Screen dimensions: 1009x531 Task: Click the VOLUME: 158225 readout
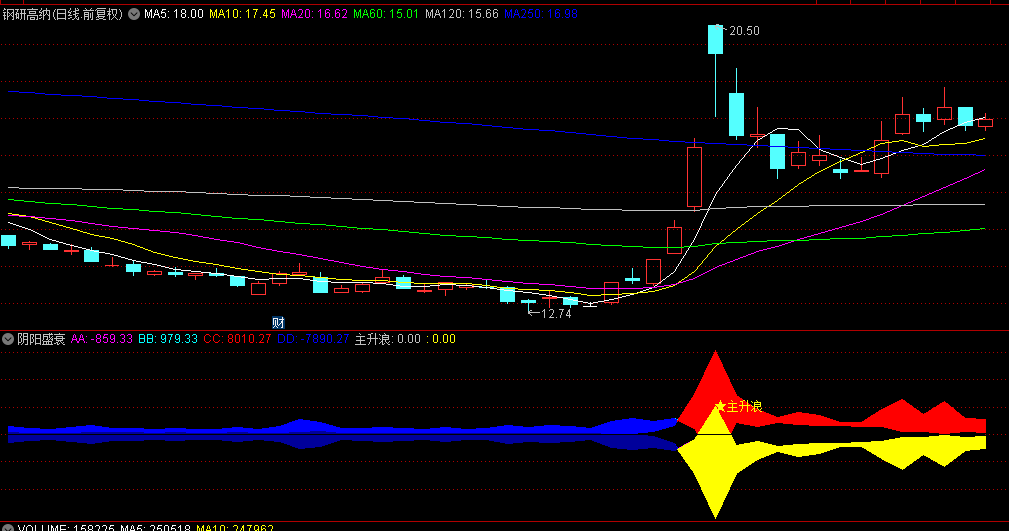[x=66, y=528]
